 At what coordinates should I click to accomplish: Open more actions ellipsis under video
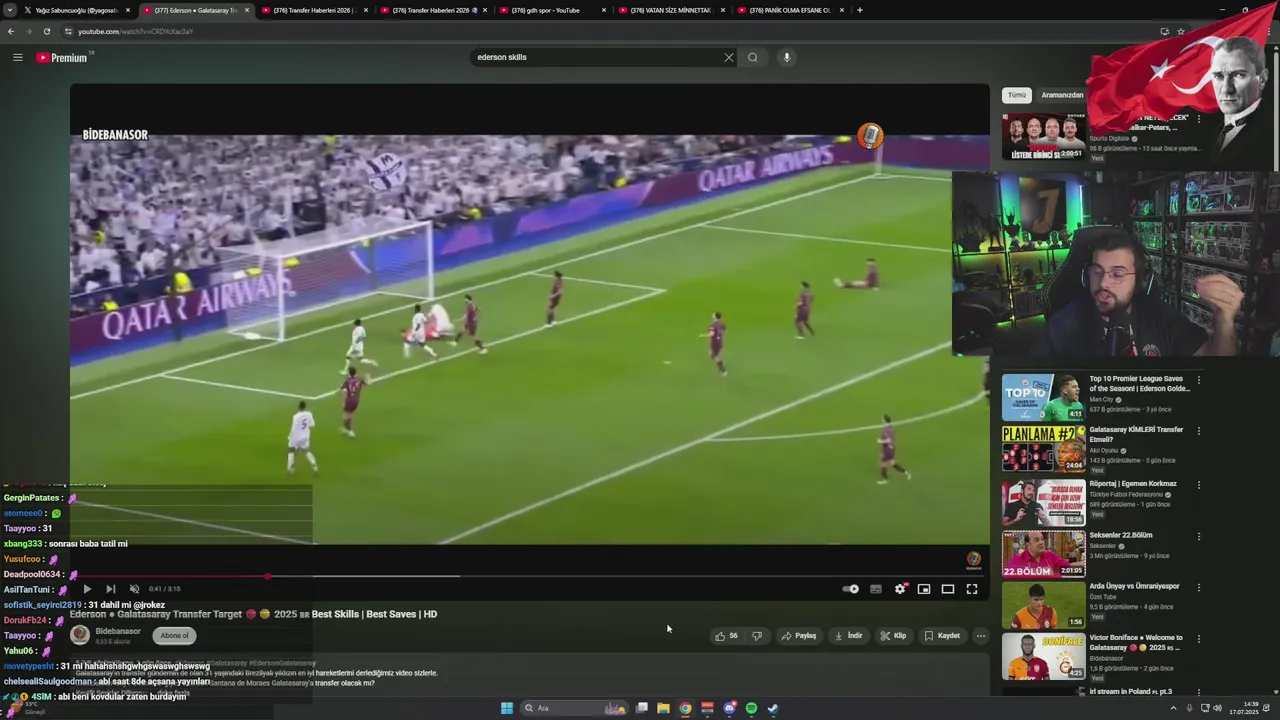(x=981, y=636)
